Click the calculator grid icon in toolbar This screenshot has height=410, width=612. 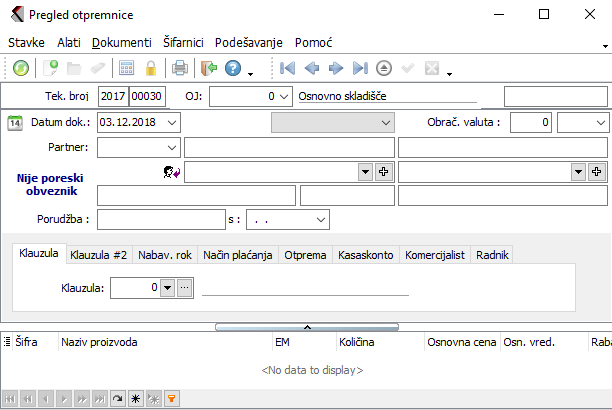click(127, 69)
